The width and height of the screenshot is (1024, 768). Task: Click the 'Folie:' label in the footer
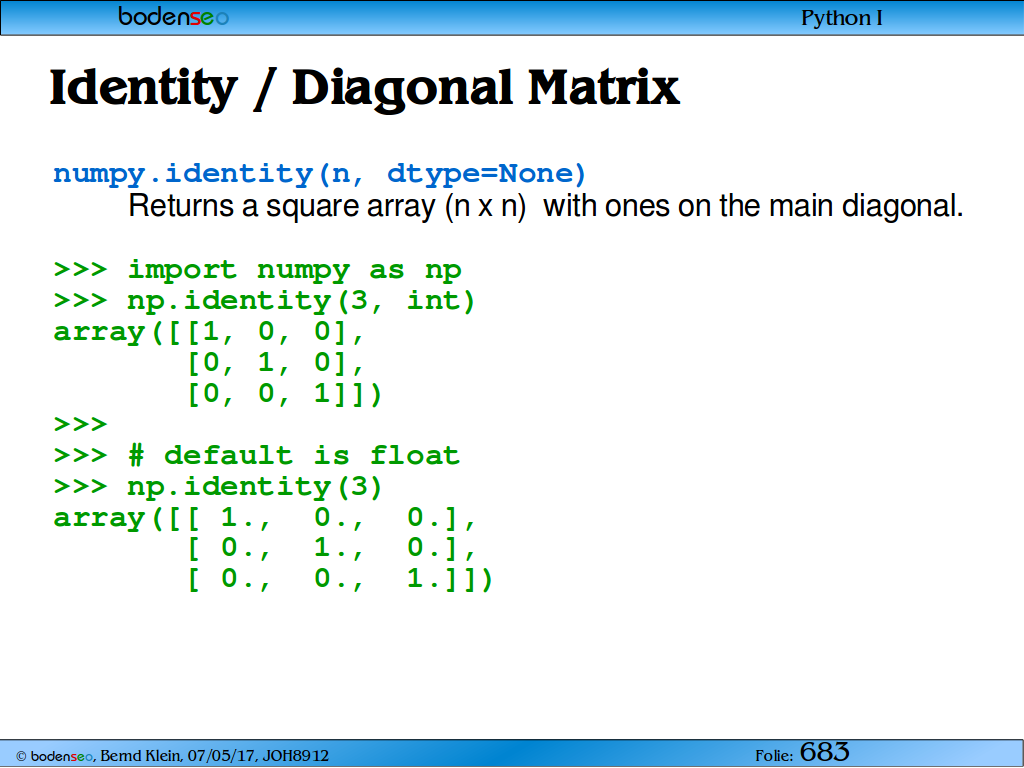tap(775, 756)
